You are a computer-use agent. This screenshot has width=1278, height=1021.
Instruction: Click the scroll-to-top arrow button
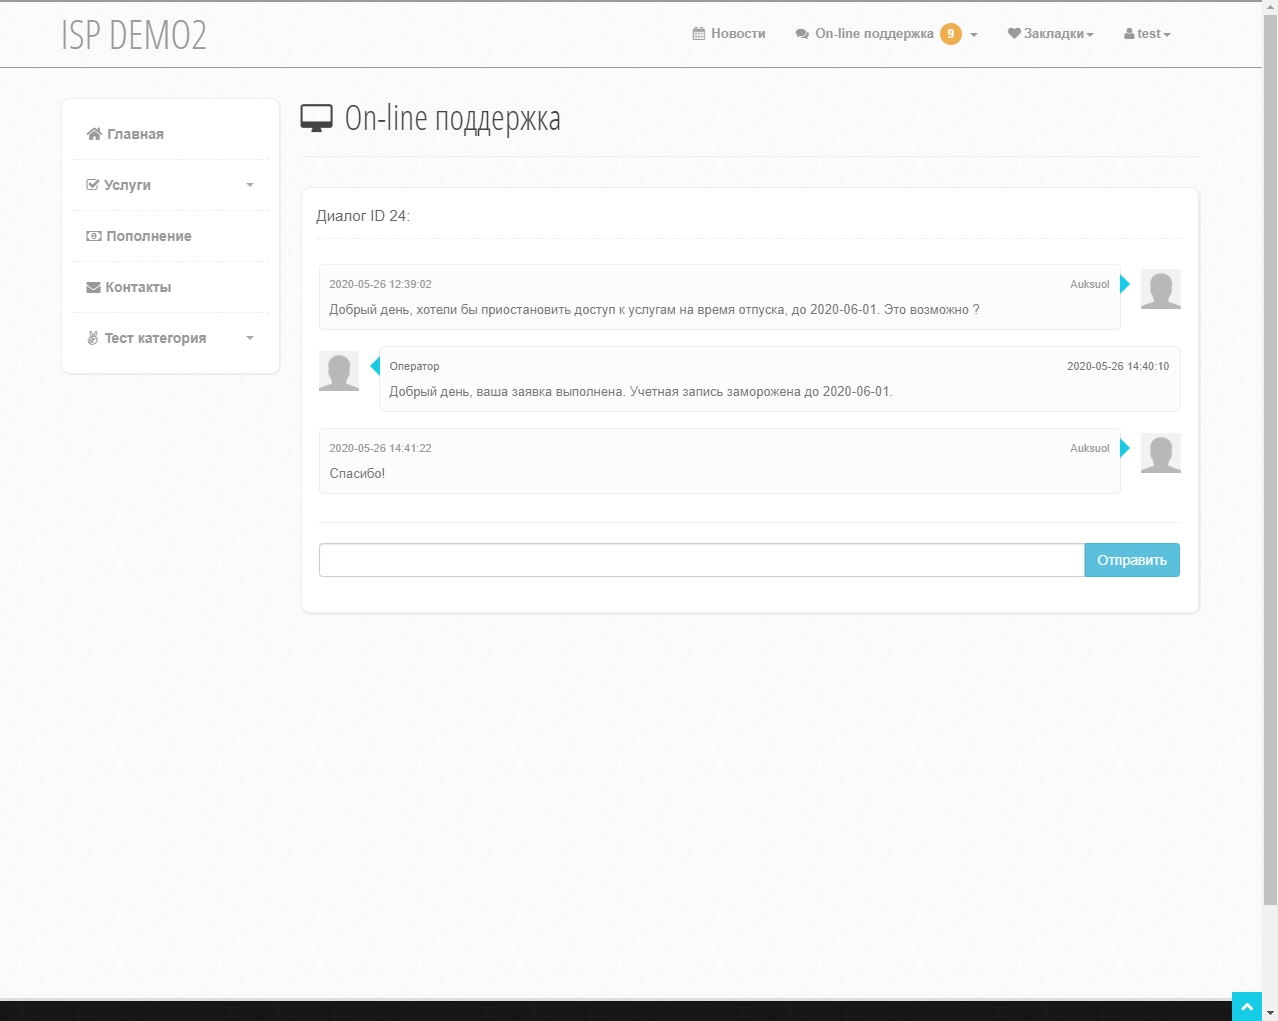1246,1006
